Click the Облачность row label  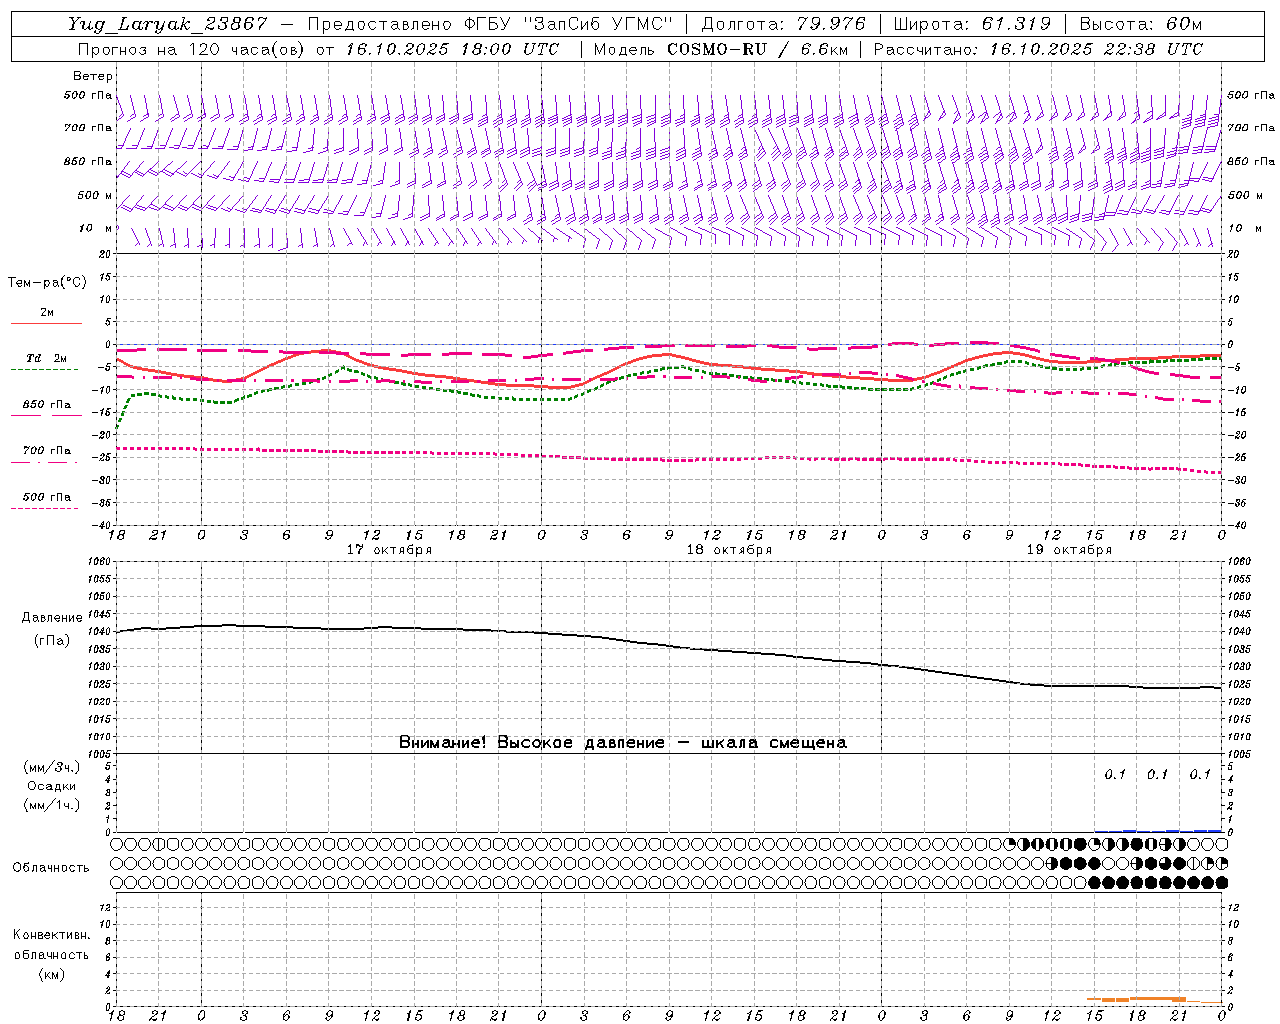coord(50,868)
